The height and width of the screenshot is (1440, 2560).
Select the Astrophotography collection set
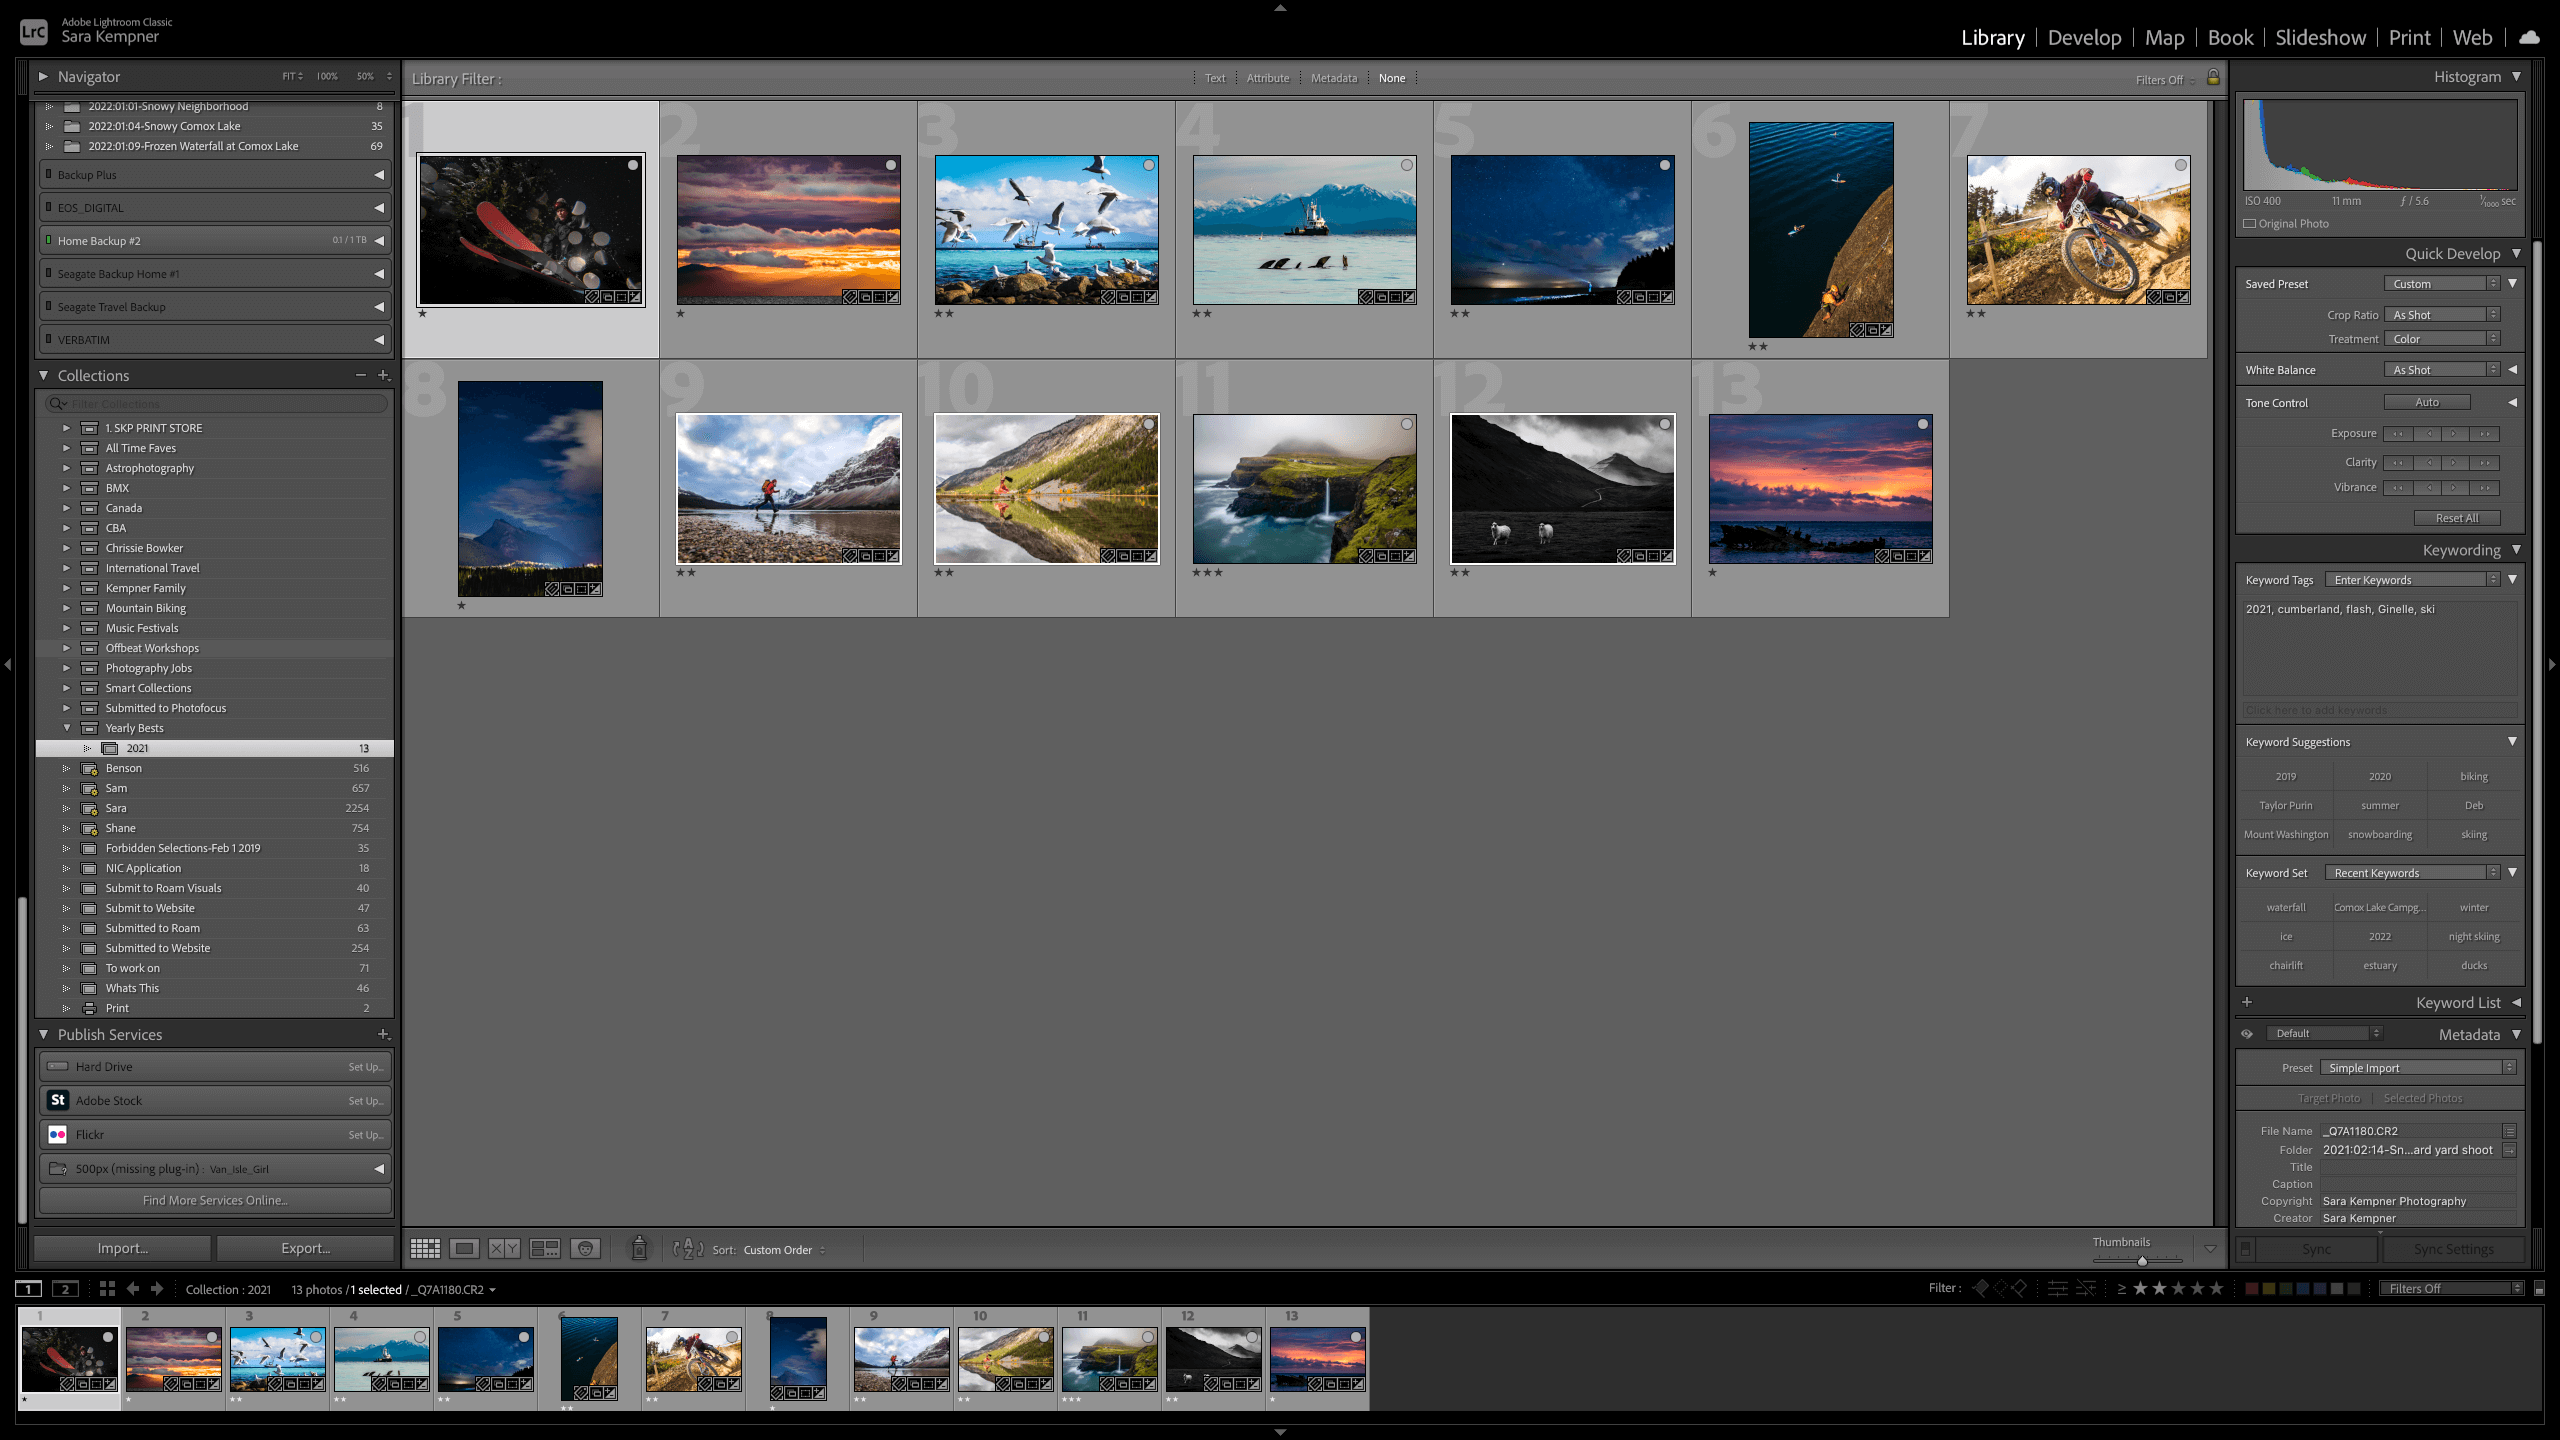[x=149, y=468]
